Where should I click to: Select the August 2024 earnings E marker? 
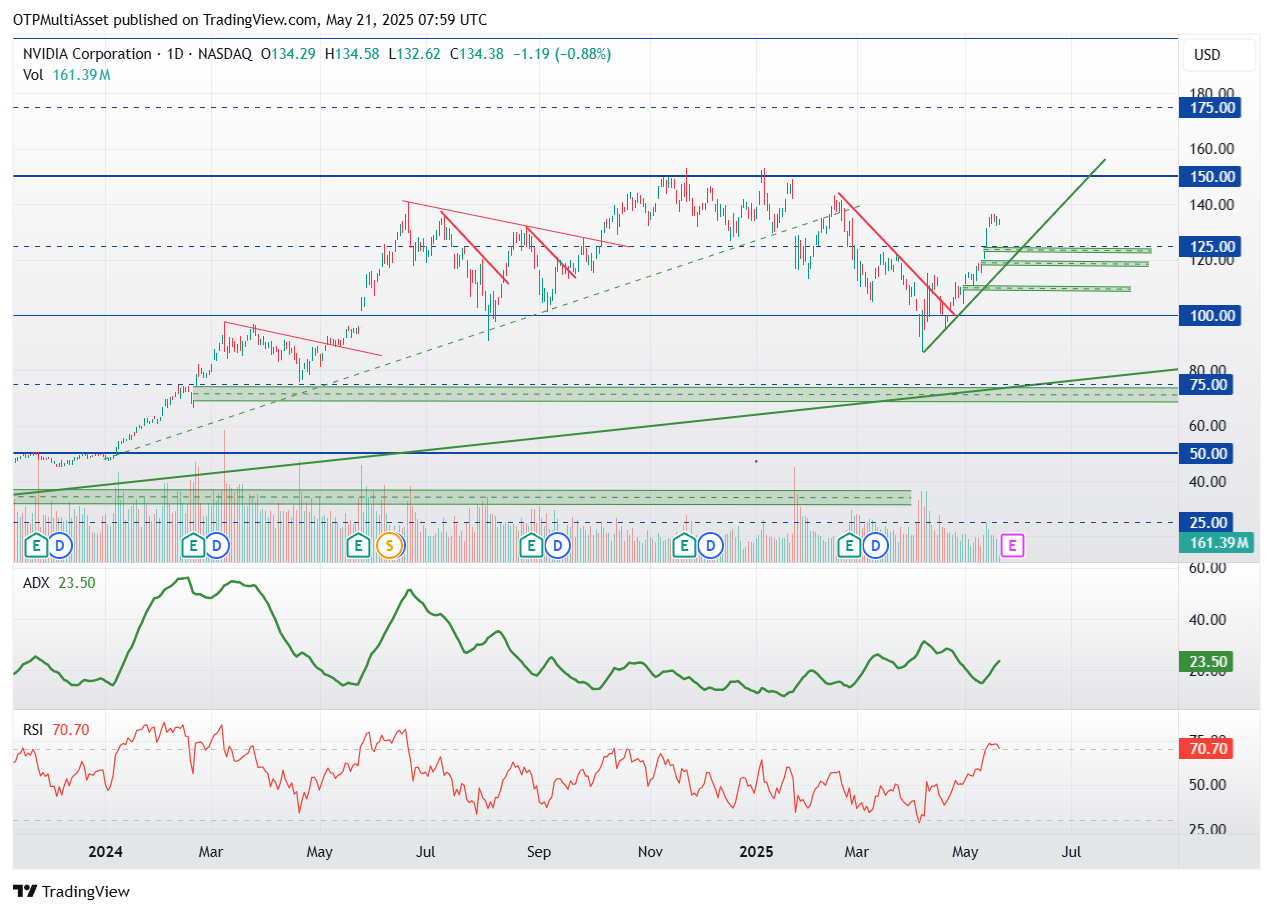(x=531, y=545)
